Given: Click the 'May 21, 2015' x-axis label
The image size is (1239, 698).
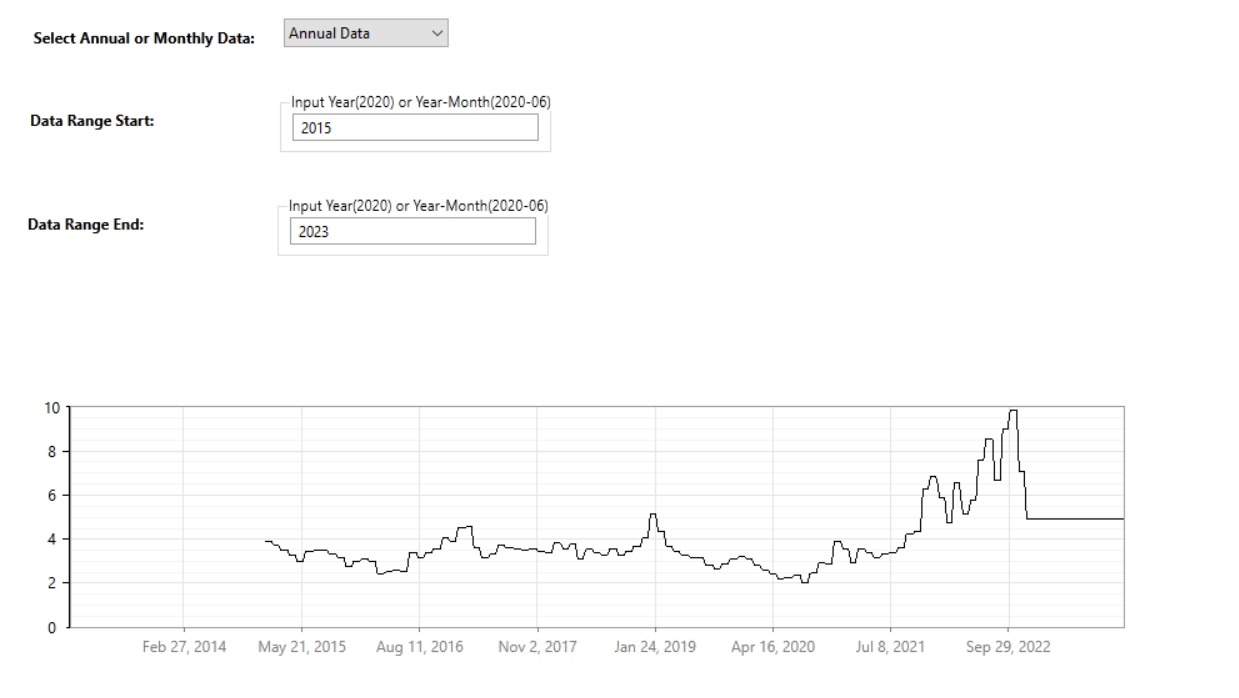Looking at the screenshot, I should click(302, 647).
